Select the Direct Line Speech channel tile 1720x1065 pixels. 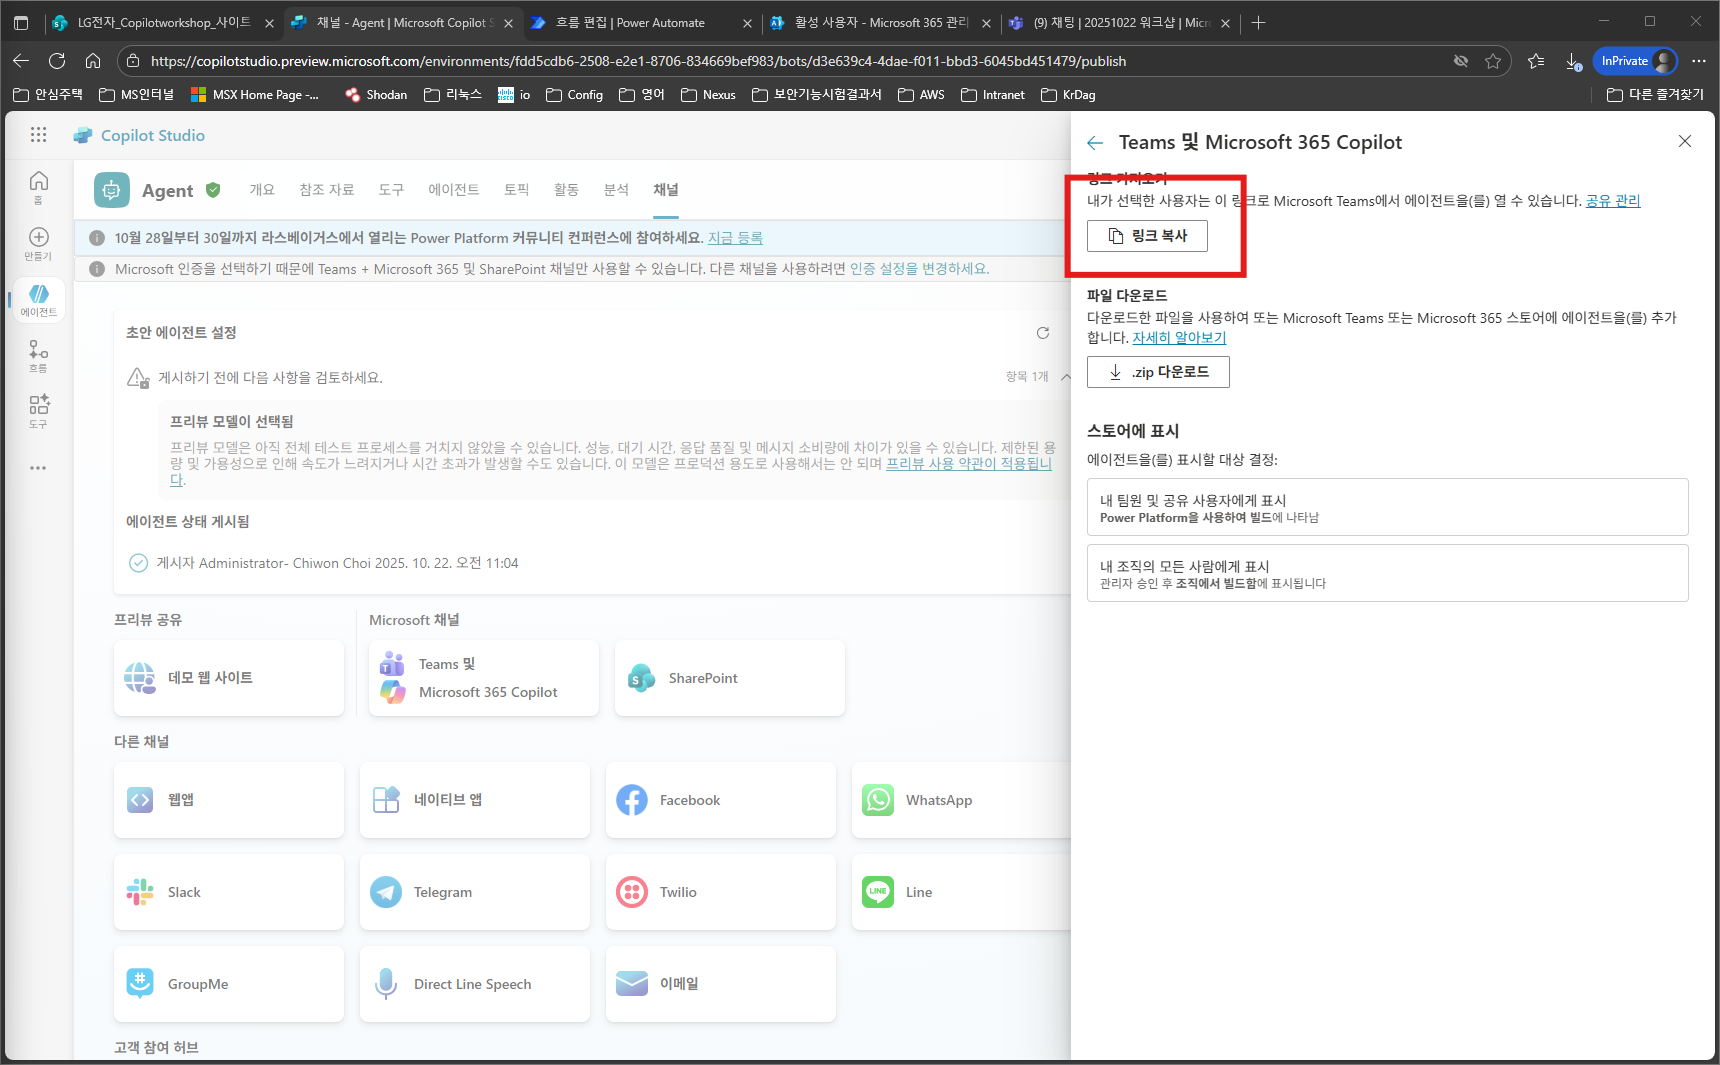[x=475, y=984]
